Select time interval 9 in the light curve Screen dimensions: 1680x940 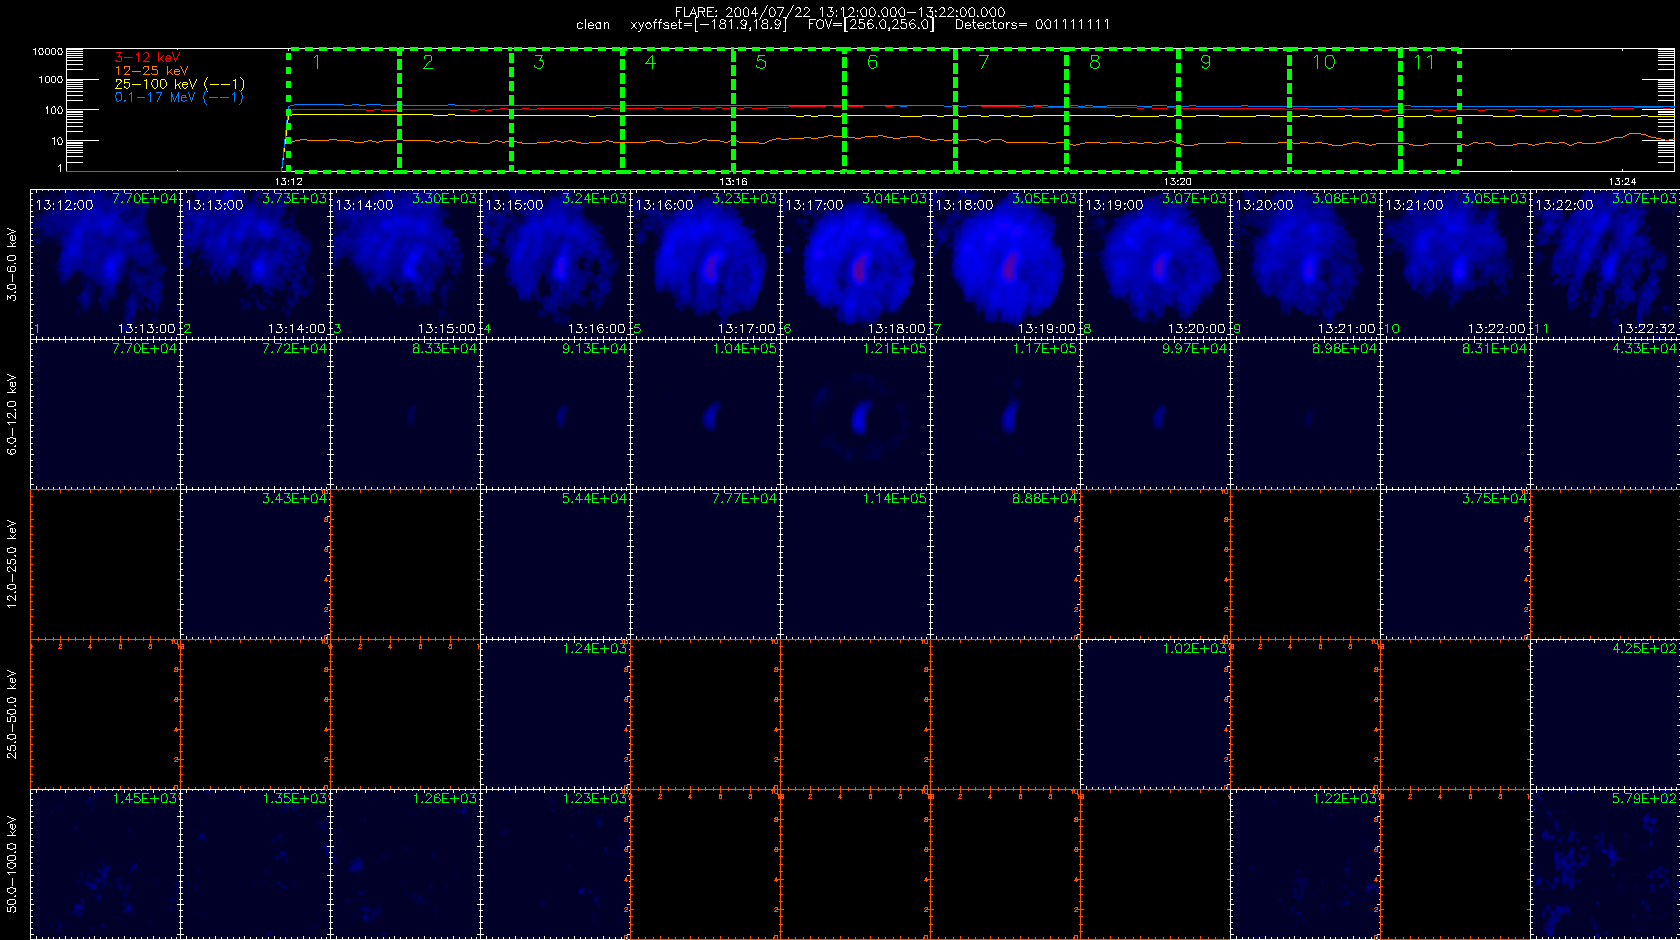click(x=1233, y=110)
